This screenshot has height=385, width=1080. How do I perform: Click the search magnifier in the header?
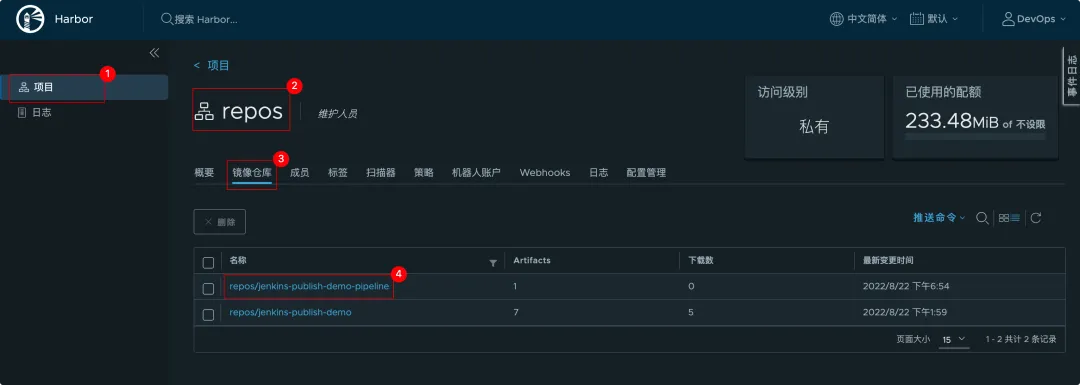tap(167, 19)
